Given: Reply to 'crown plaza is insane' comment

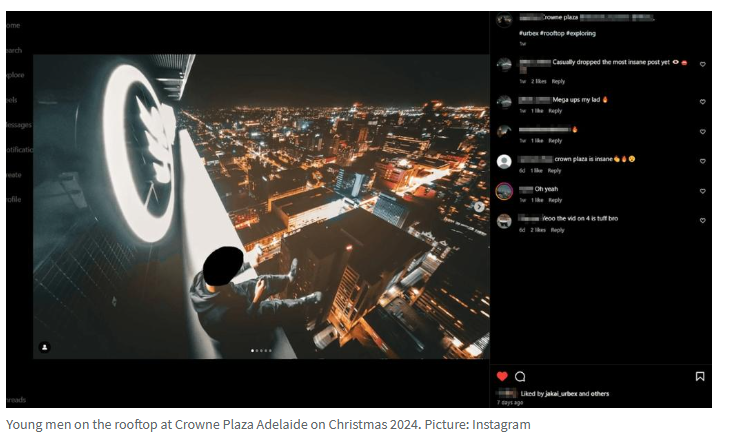Looking at the screenshot, I should 554,170.
